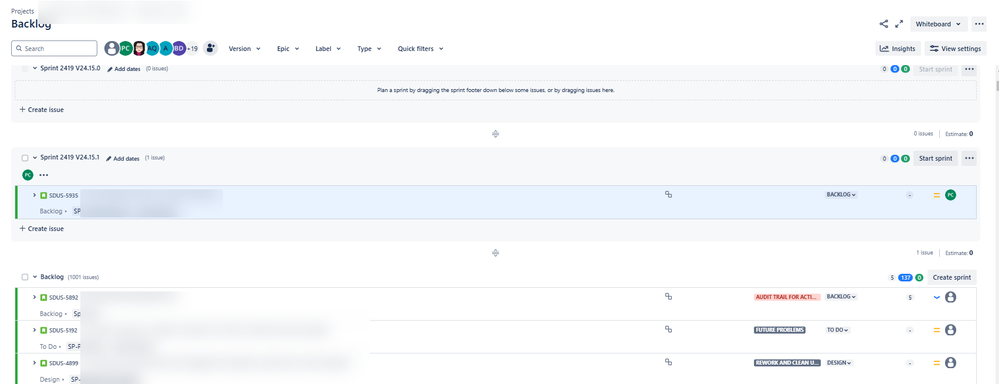Open issue SDUS-5935
Image resolution: width=999 pixels, height=384 pixels.
click(x=64, y=196)
